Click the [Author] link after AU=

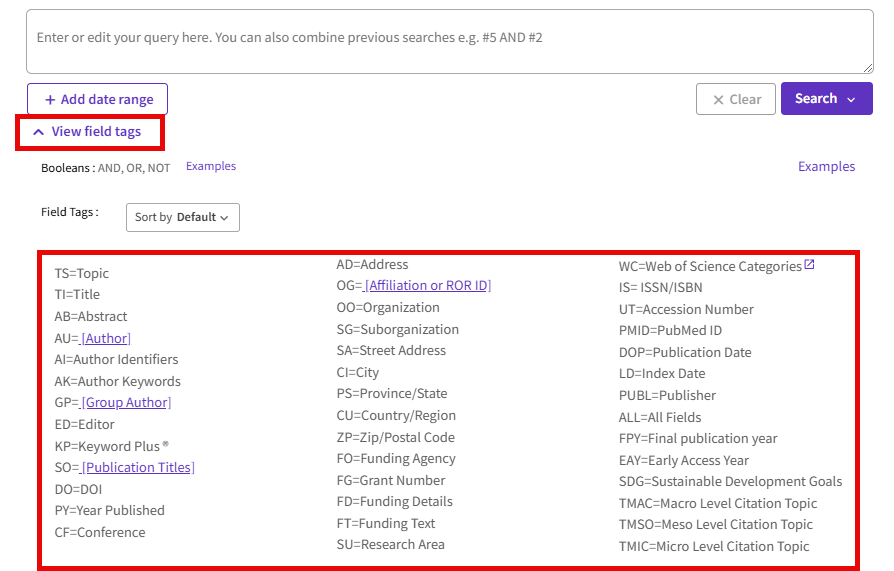pyautogui.click(x=106, y=338)
